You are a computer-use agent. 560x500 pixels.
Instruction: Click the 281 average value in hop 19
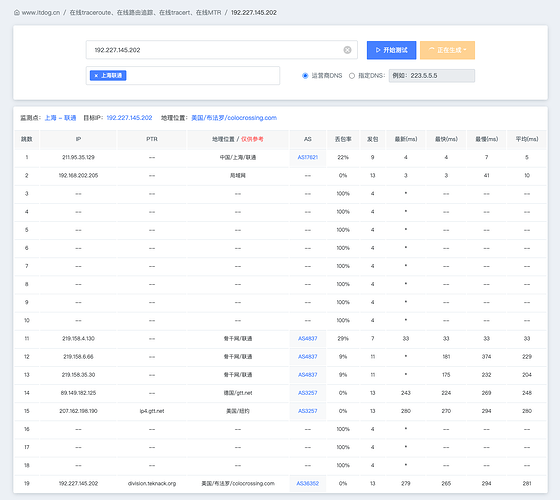click(527, 484)
